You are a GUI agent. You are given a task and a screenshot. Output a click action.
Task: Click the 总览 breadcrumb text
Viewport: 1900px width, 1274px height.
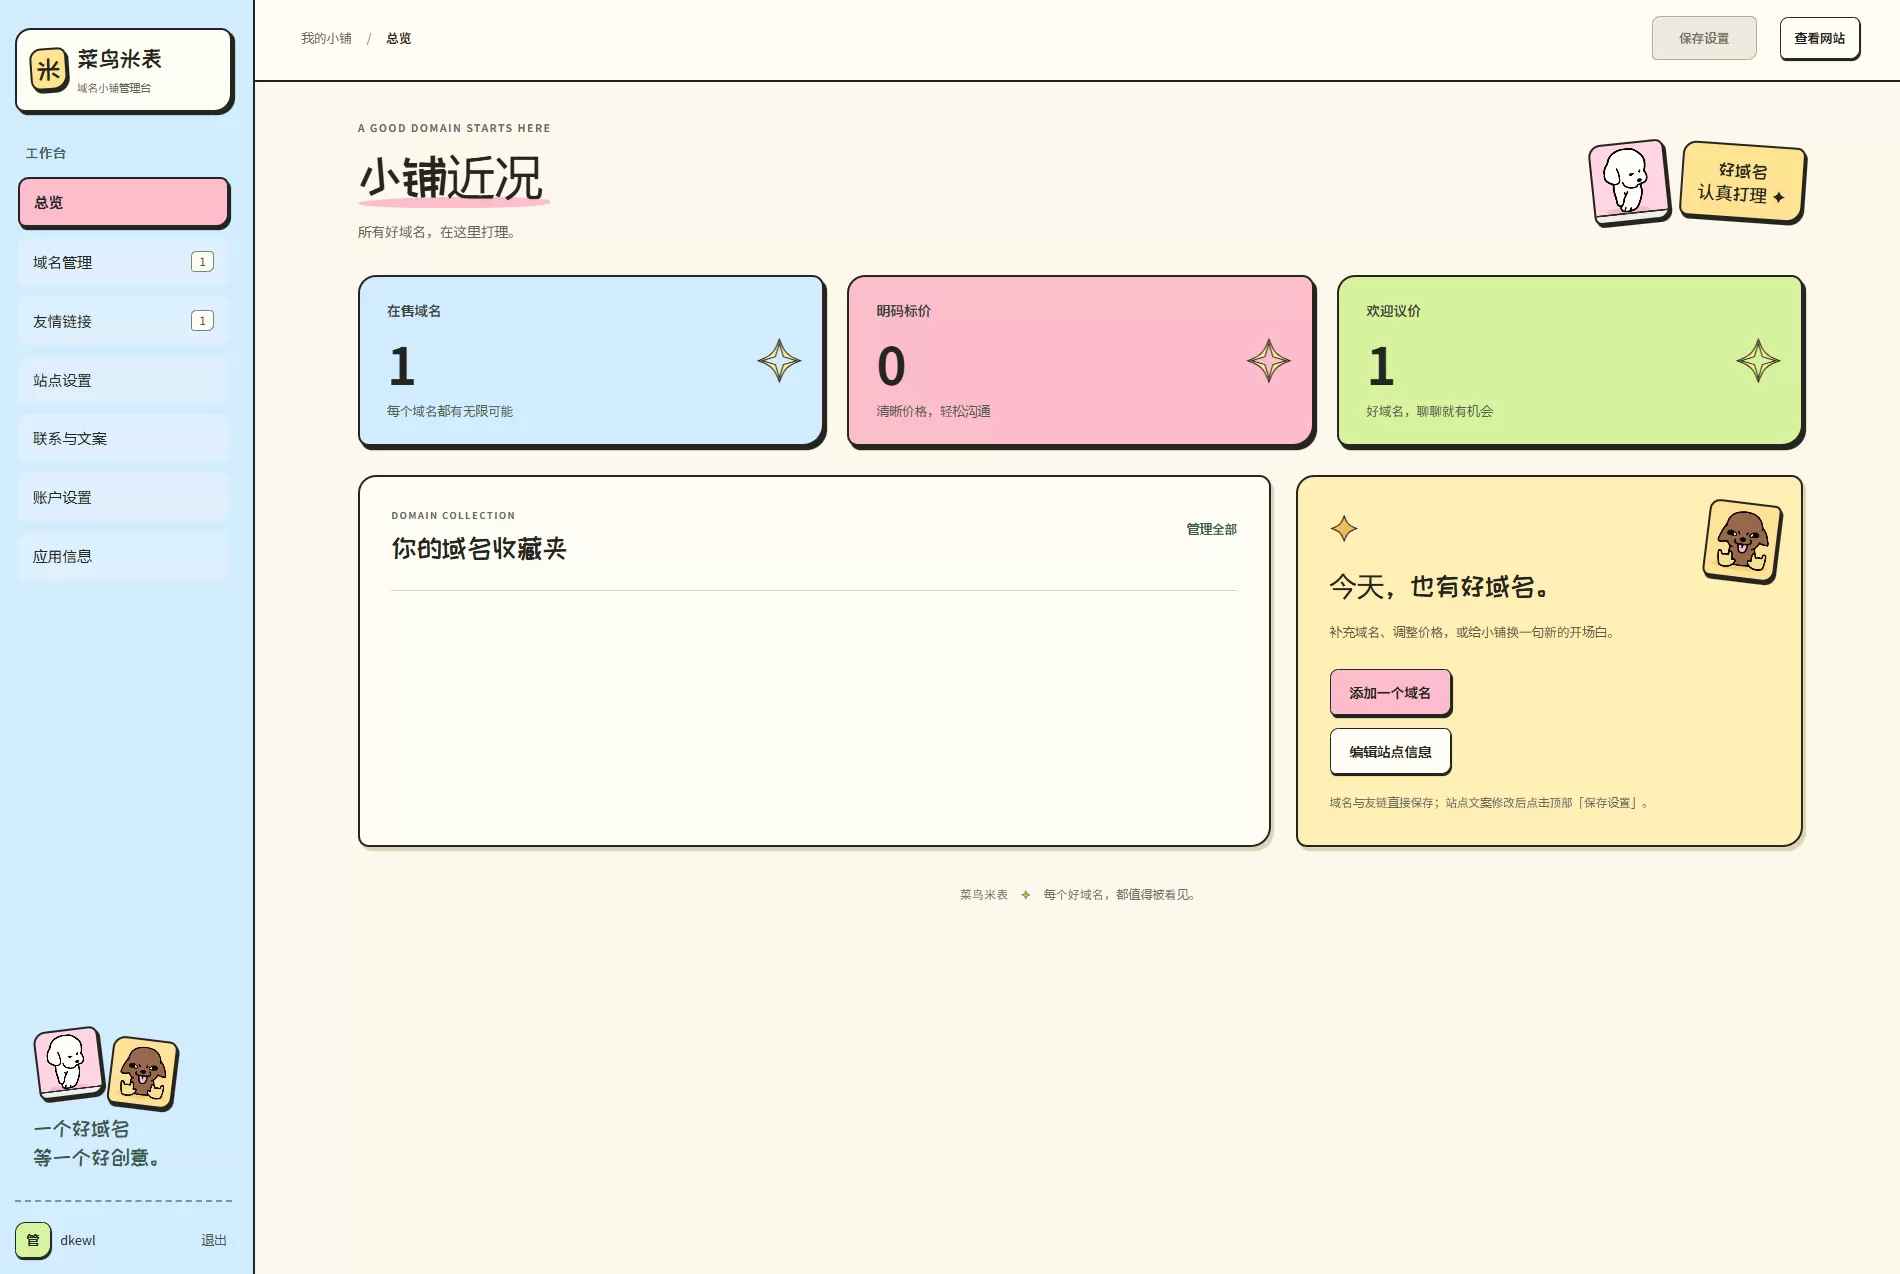(398, 38)
